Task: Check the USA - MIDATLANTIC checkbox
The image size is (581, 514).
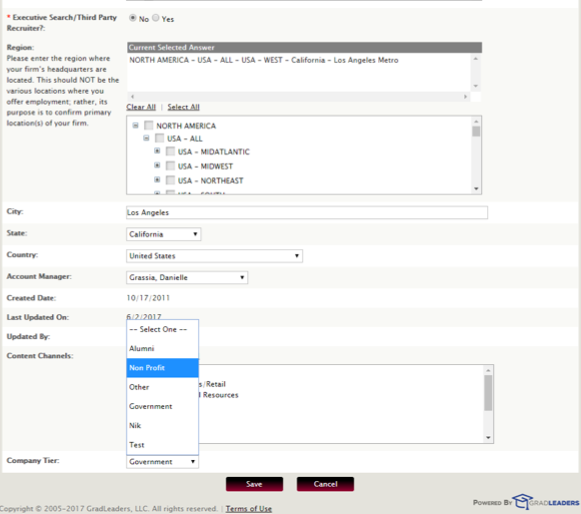Action: click(170, 151)
